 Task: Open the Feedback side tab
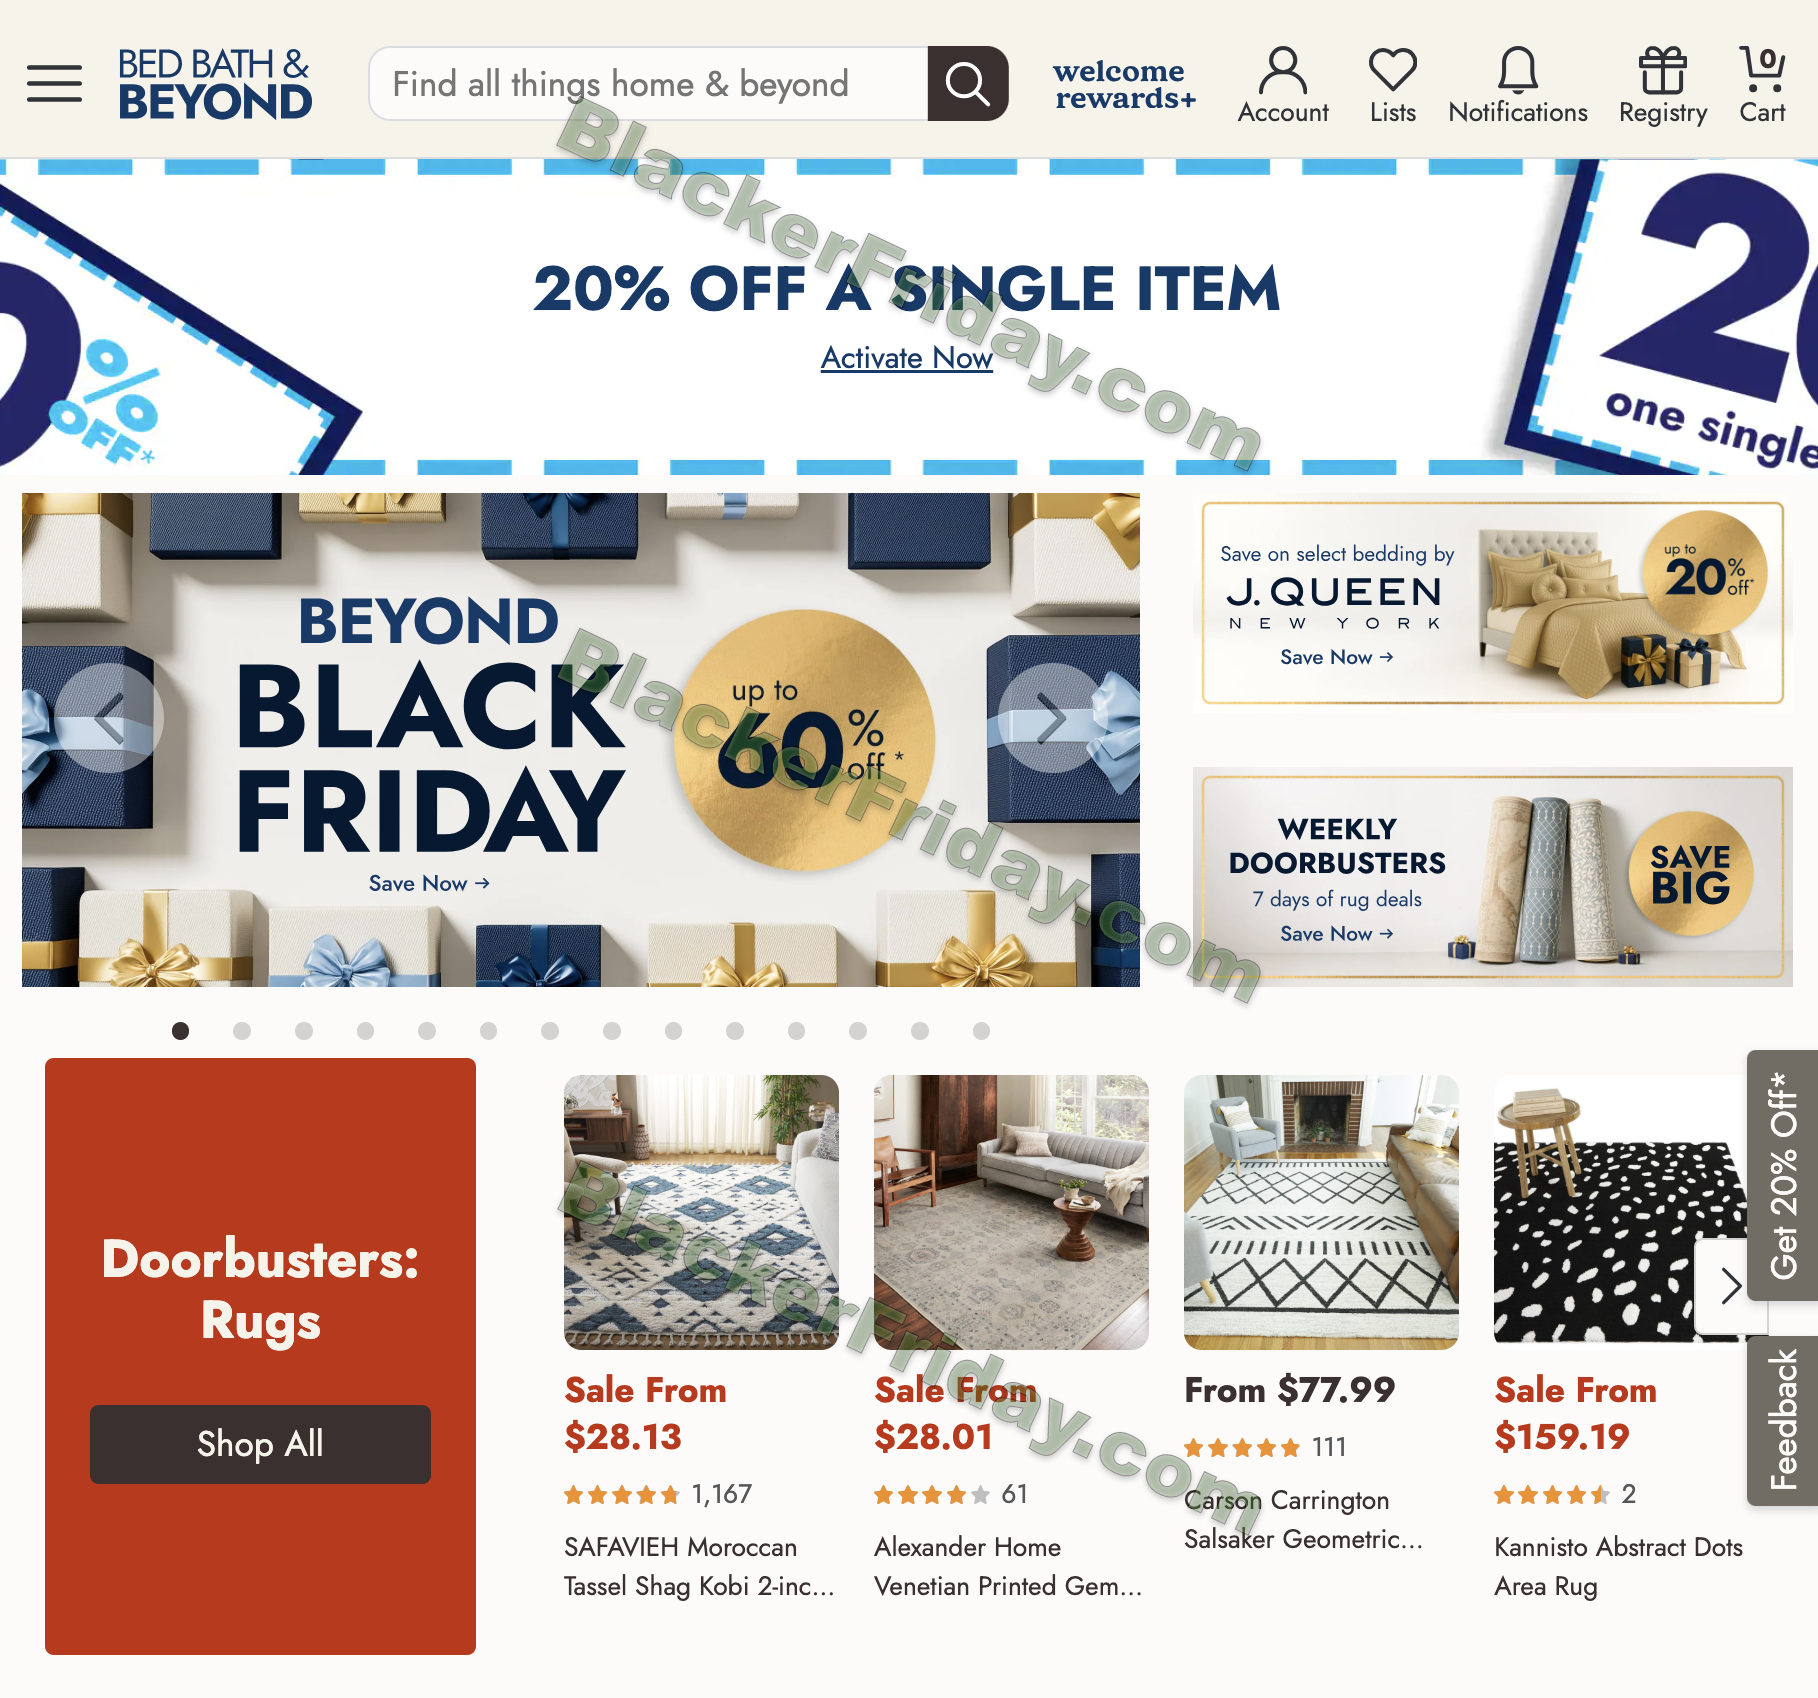(1783, 1420)
